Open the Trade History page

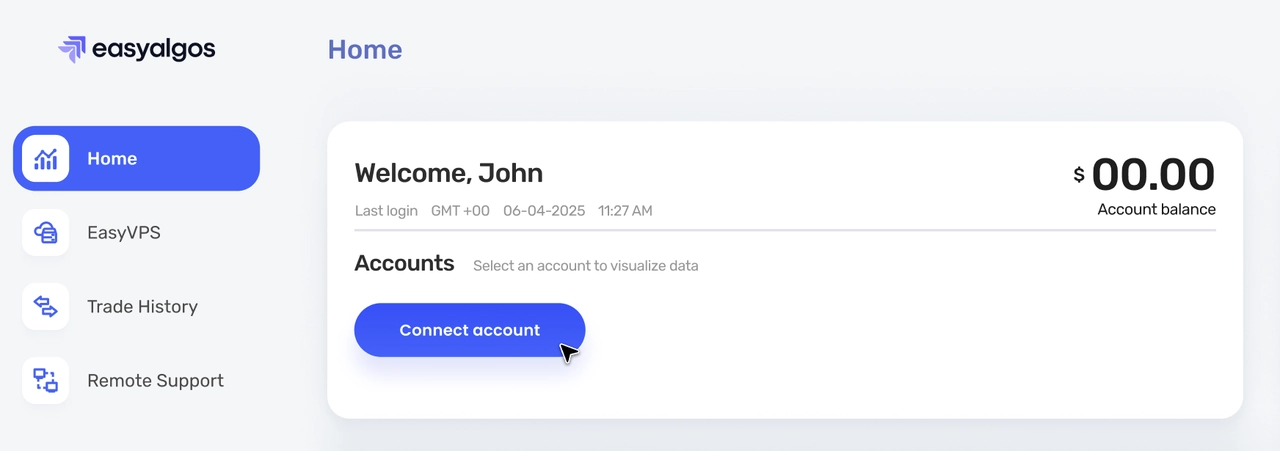click(142, 307)
